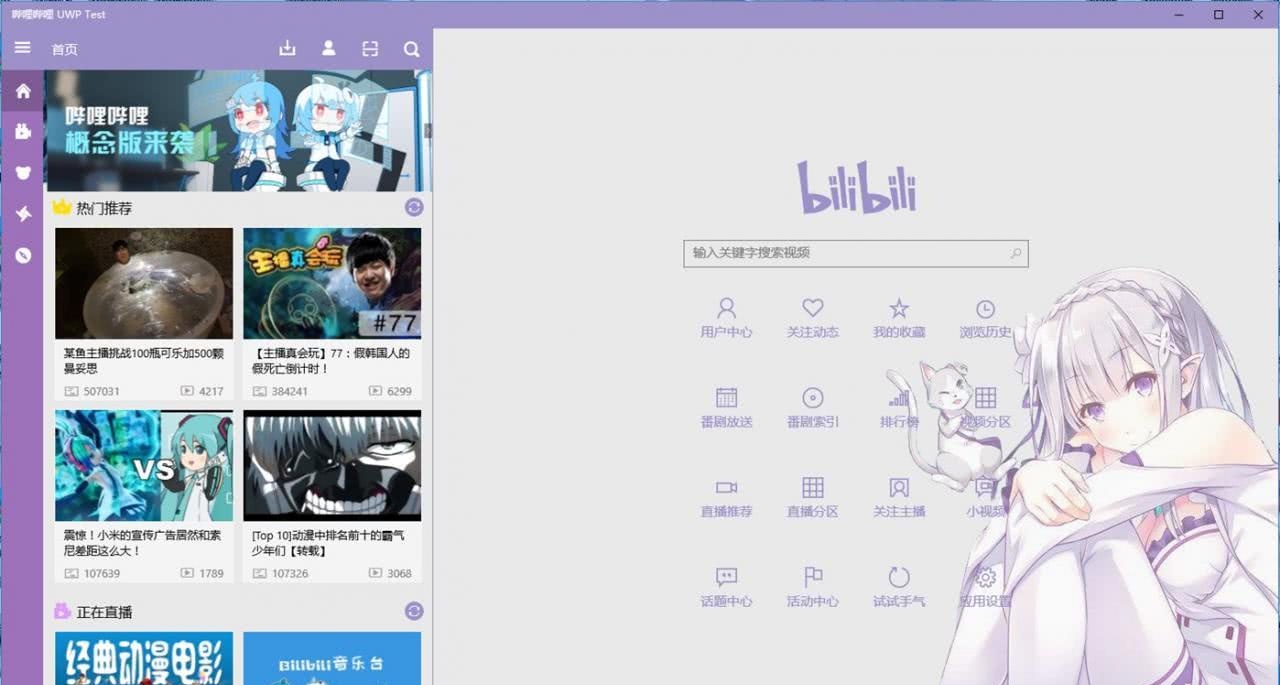The image size is (1280, 685).
Task: Click the danmaku count 1789
Action: pos(211,573)
